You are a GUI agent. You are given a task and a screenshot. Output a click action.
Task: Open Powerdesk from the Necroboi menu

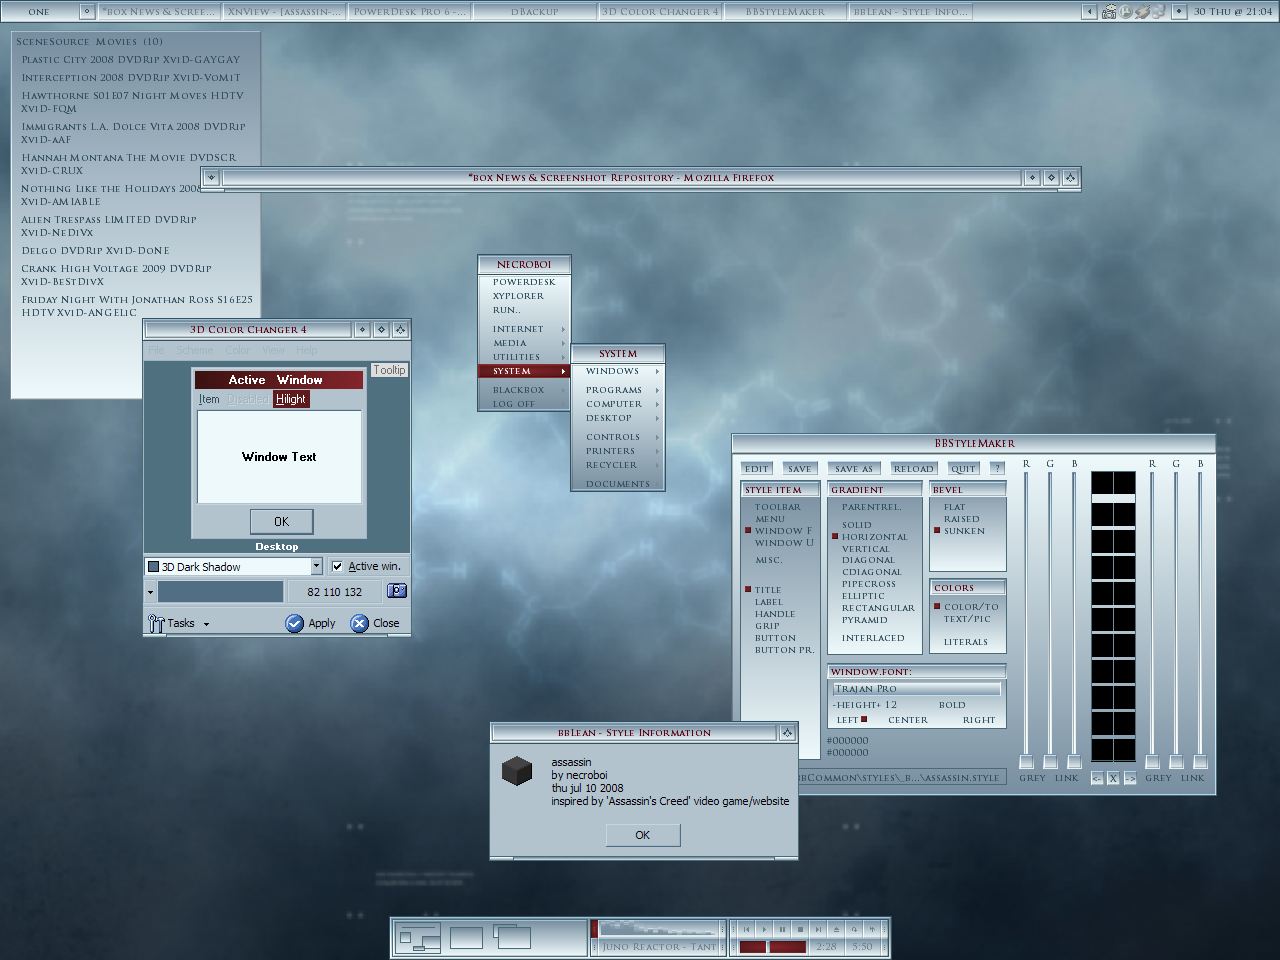[x=524, y=282]
